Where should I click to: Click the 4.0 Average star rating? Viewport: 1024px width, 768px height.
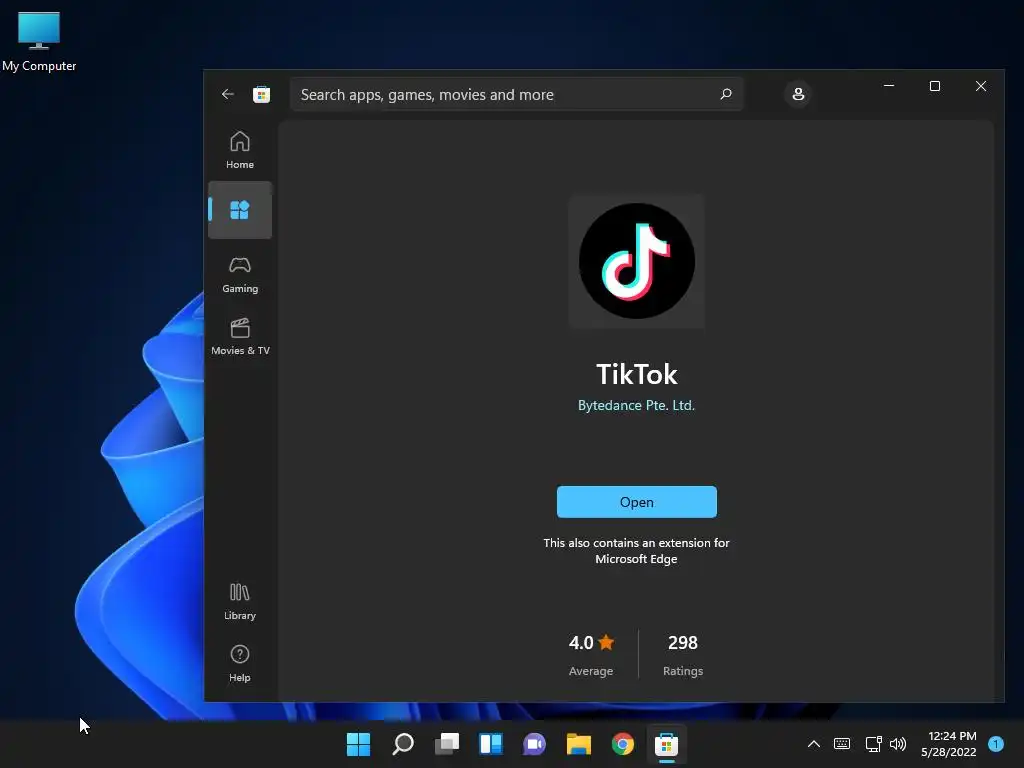coord(591,654)
